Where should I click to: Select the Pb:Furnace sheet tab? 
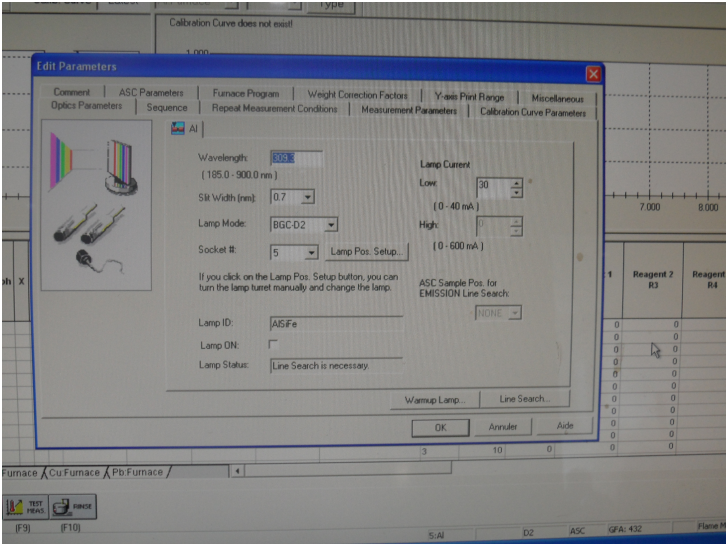coord(138,472)
